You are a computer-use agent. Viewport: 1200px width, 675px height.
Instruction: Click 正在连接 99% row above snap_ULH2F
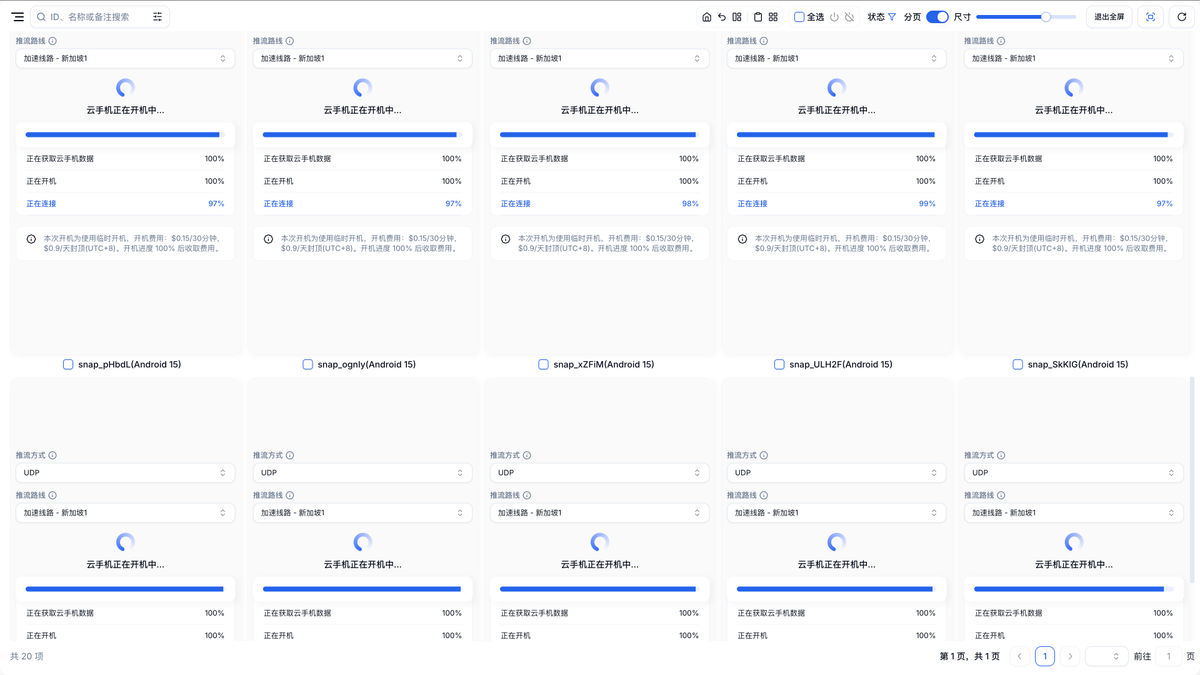[x=836, y=204]
